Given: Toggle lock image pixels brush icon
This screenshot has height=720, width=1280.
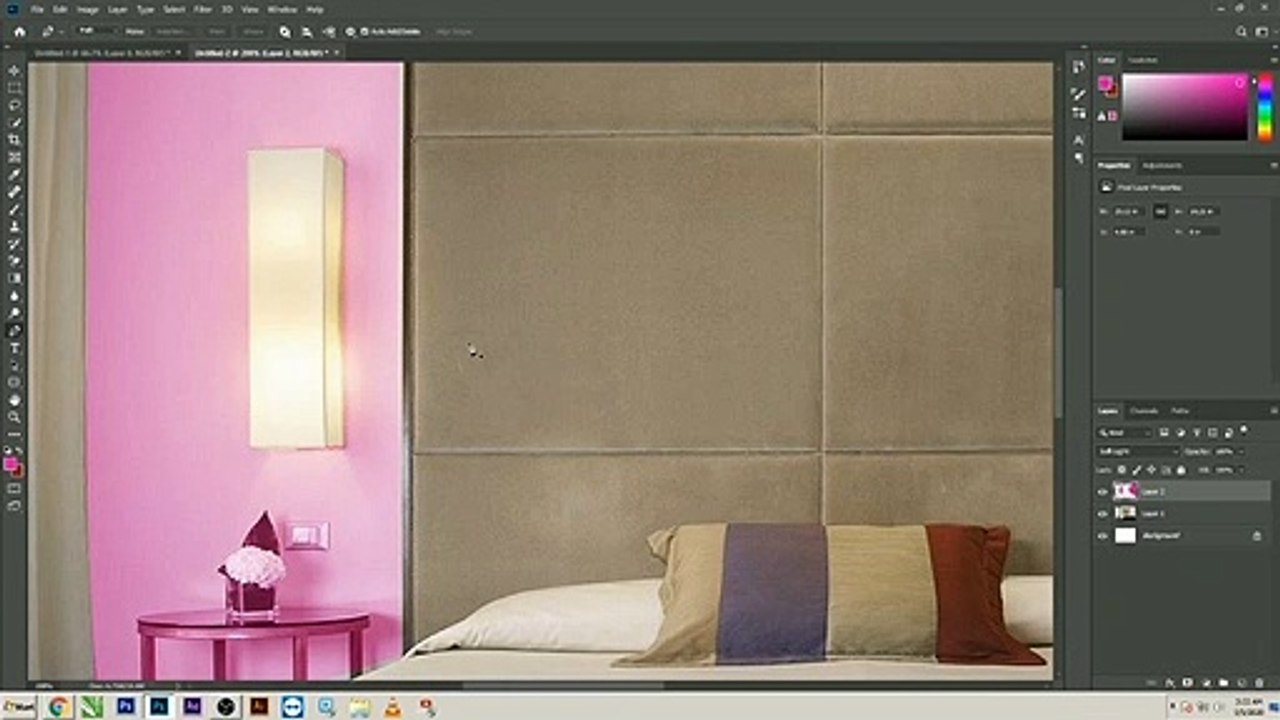Looking at the screenshot, I should click(1136, 470).
